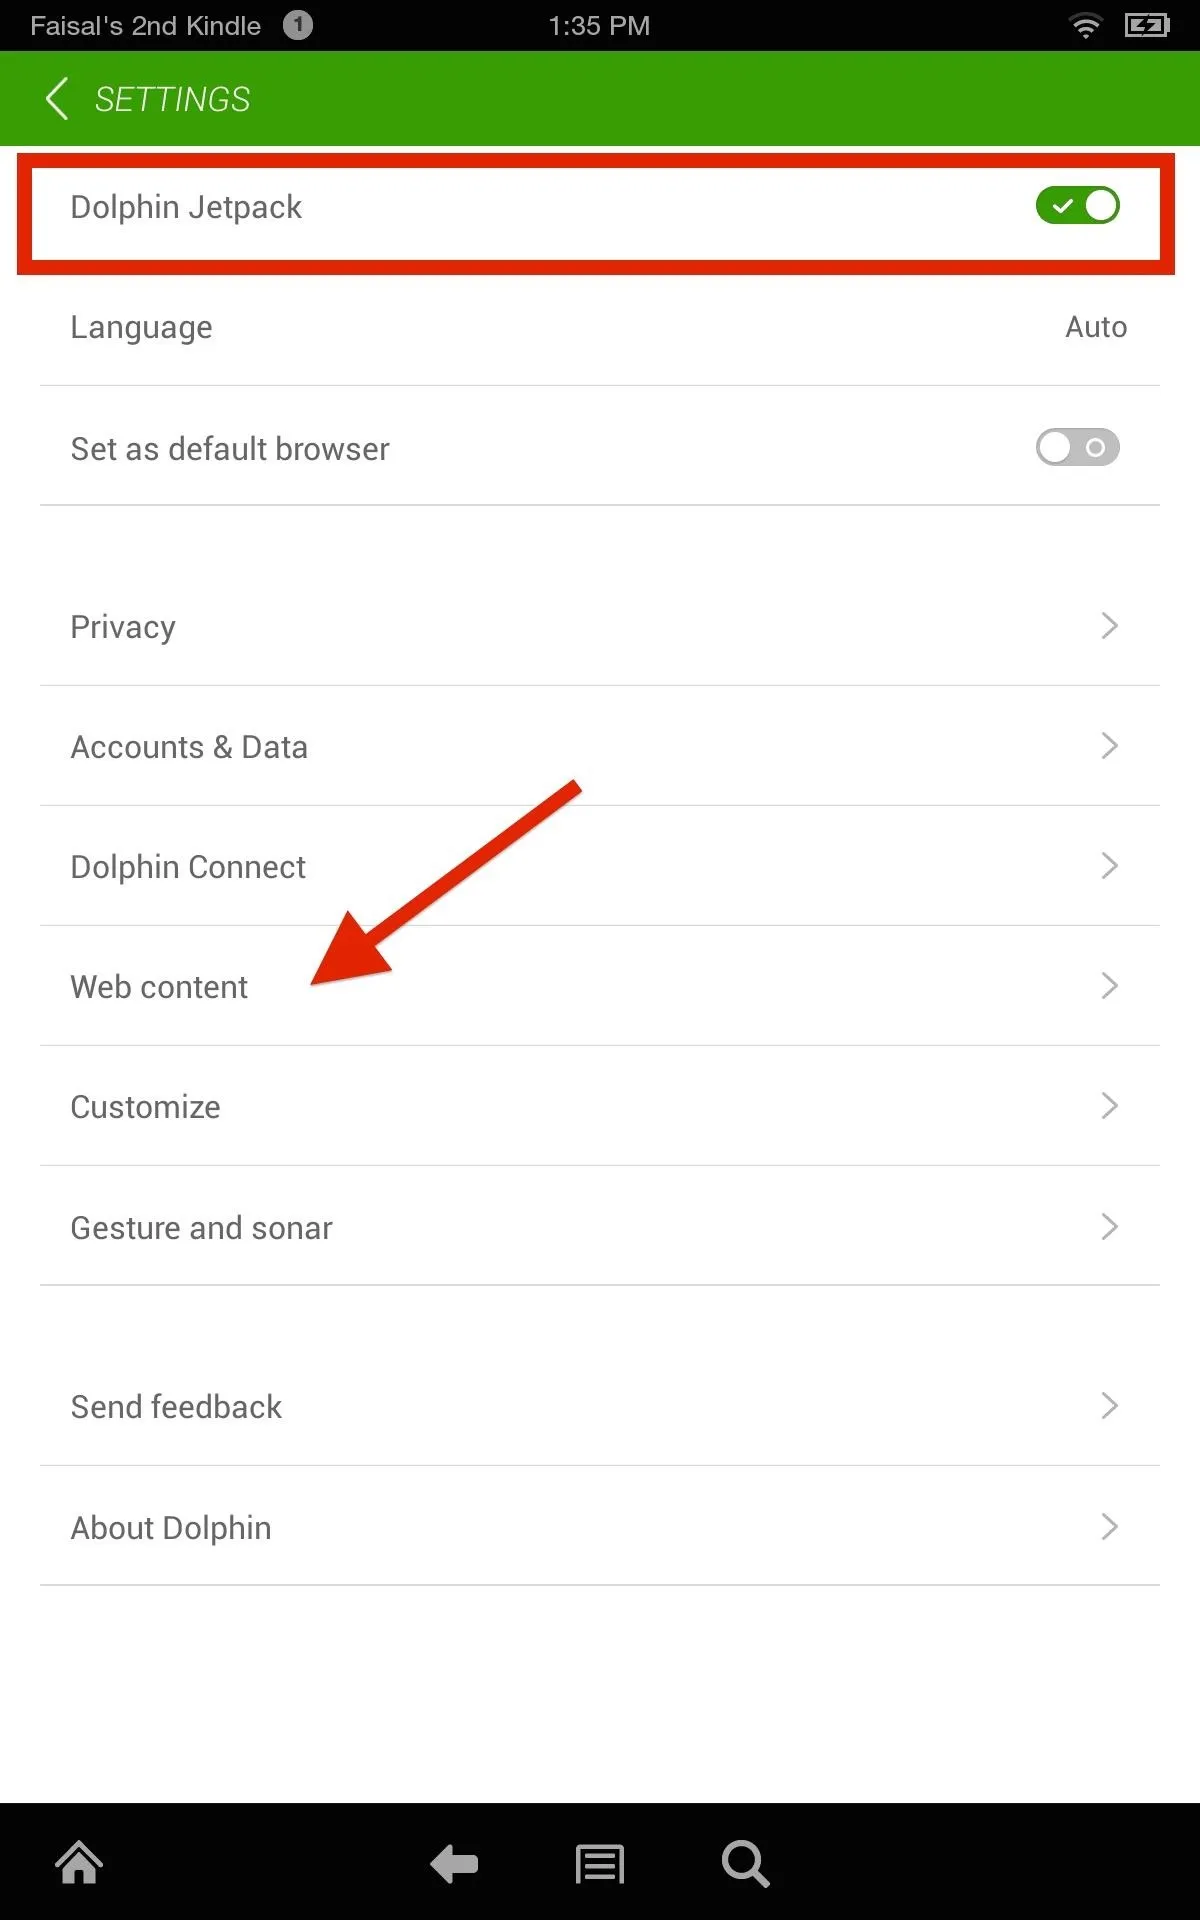Tap the back arrow in bottom navigation

[454, 1864]
